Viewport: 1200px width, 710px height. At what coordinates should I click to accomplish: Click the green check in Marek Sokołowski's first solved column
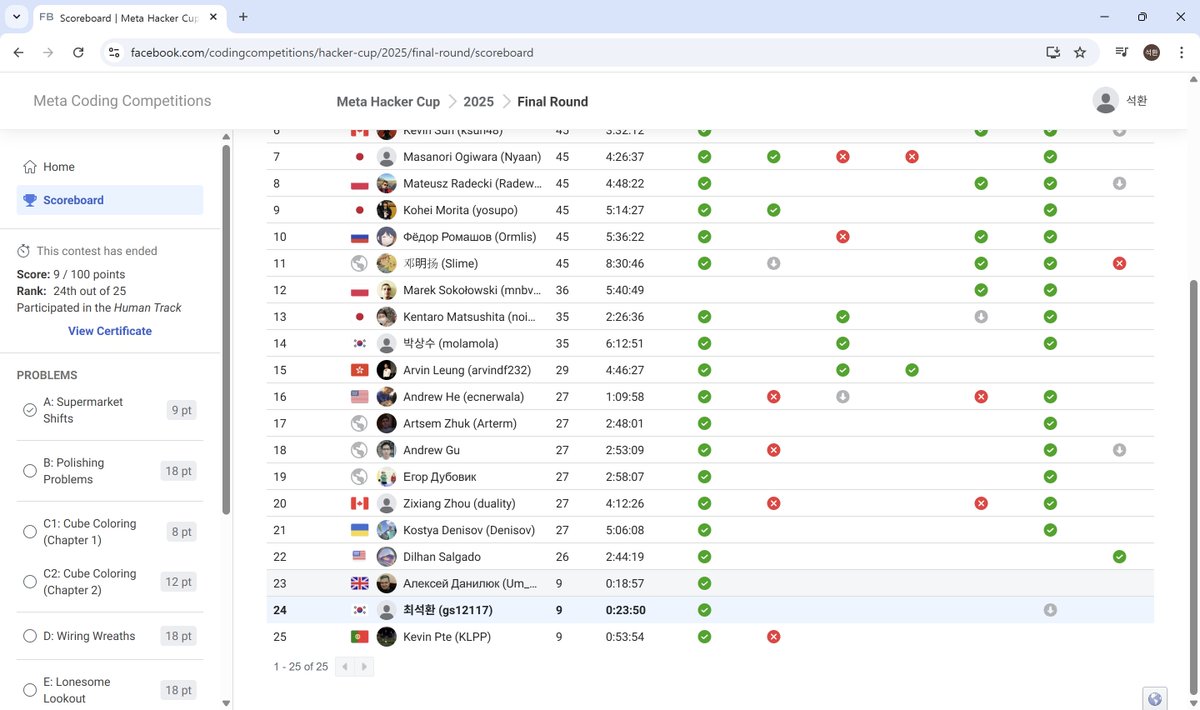click(x=981, y=290)
